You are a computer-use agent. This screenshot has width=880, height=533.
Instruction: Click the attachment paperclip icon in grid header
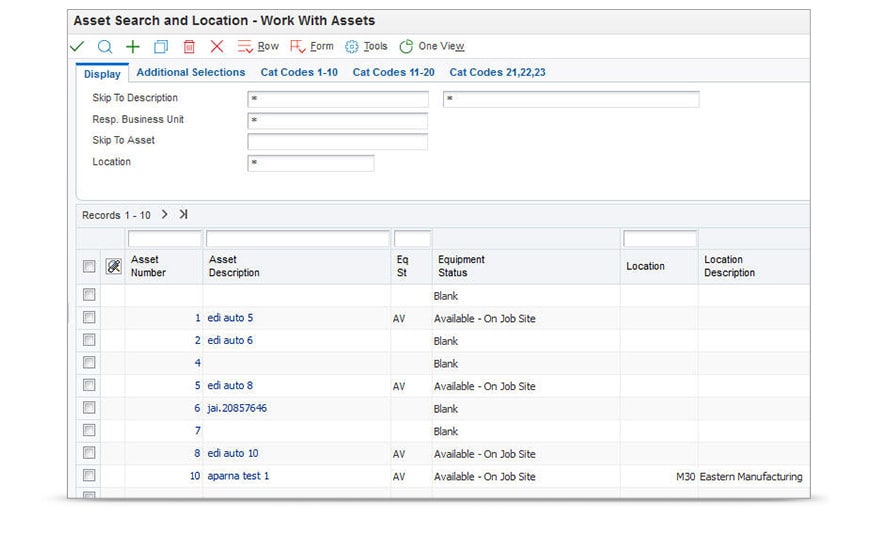tap(114, 266)
